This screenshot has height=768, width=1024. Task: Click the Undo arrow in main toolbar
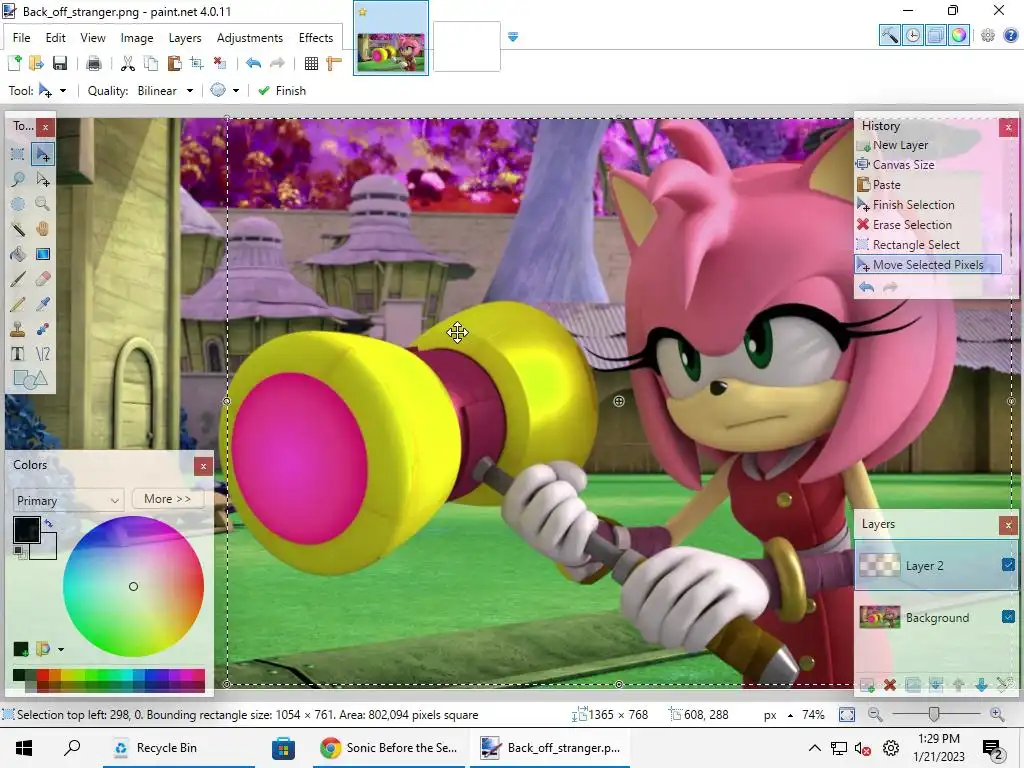click(253, 63)
